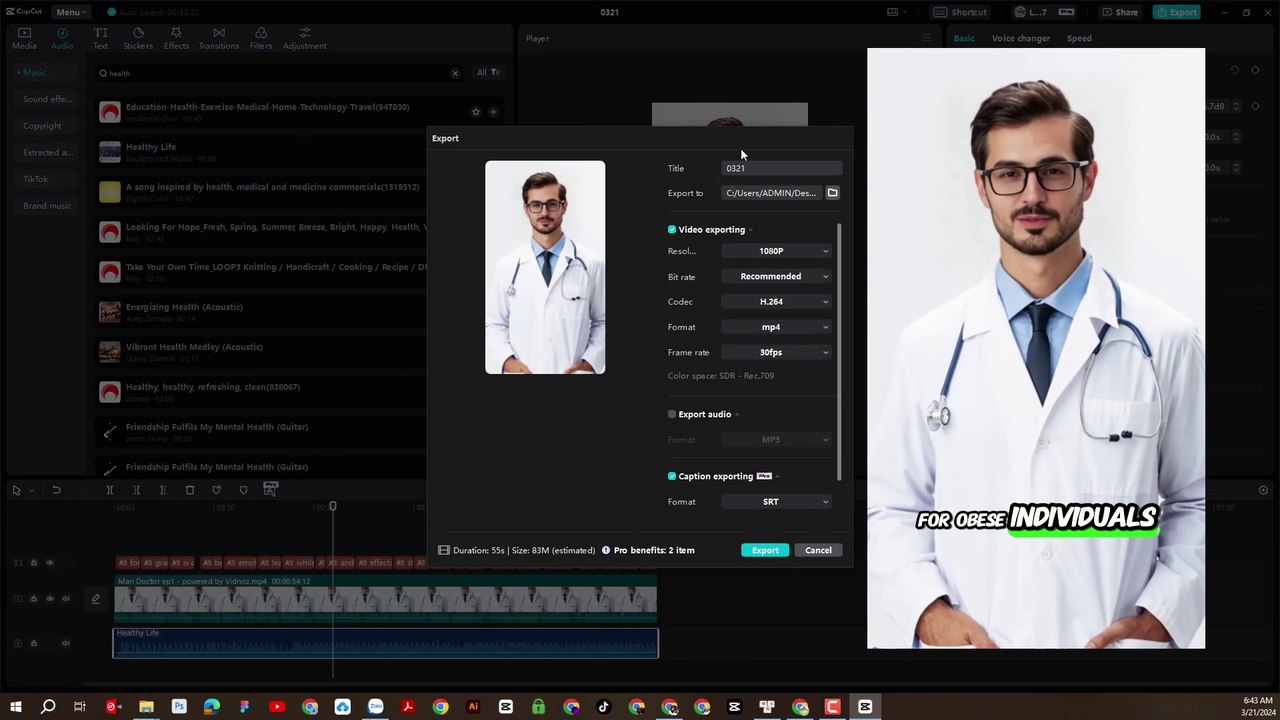This screenshot has height=720, width=1280.
Task: Open taskbar Search magnifier
Action: [x=47, y=707]
